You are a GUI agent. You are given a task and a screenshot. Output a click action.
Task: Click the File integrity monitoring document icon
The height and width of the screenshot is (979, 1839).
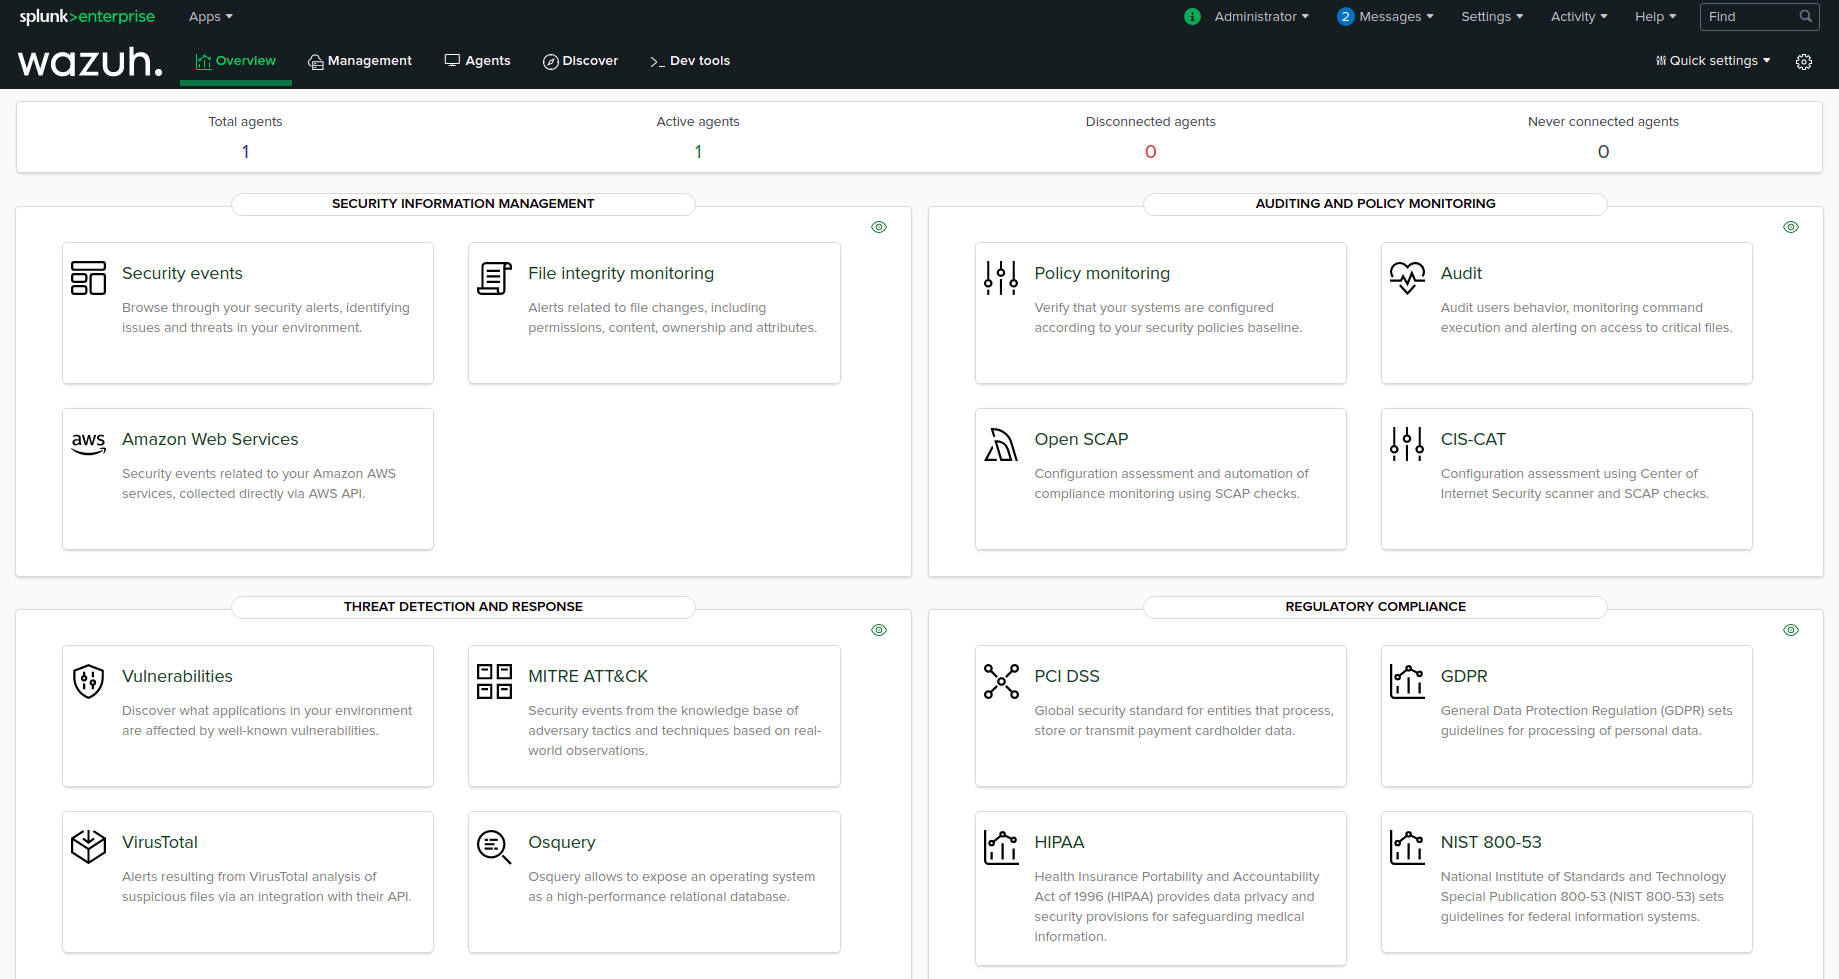(494, 278)
